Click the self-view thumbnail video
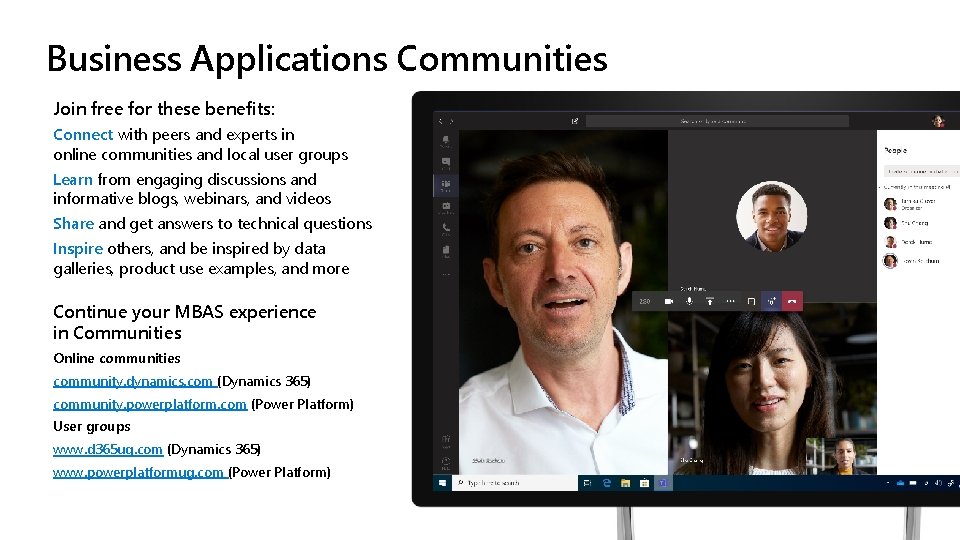This screenshot has height=540, width=960. pos(841,456)
